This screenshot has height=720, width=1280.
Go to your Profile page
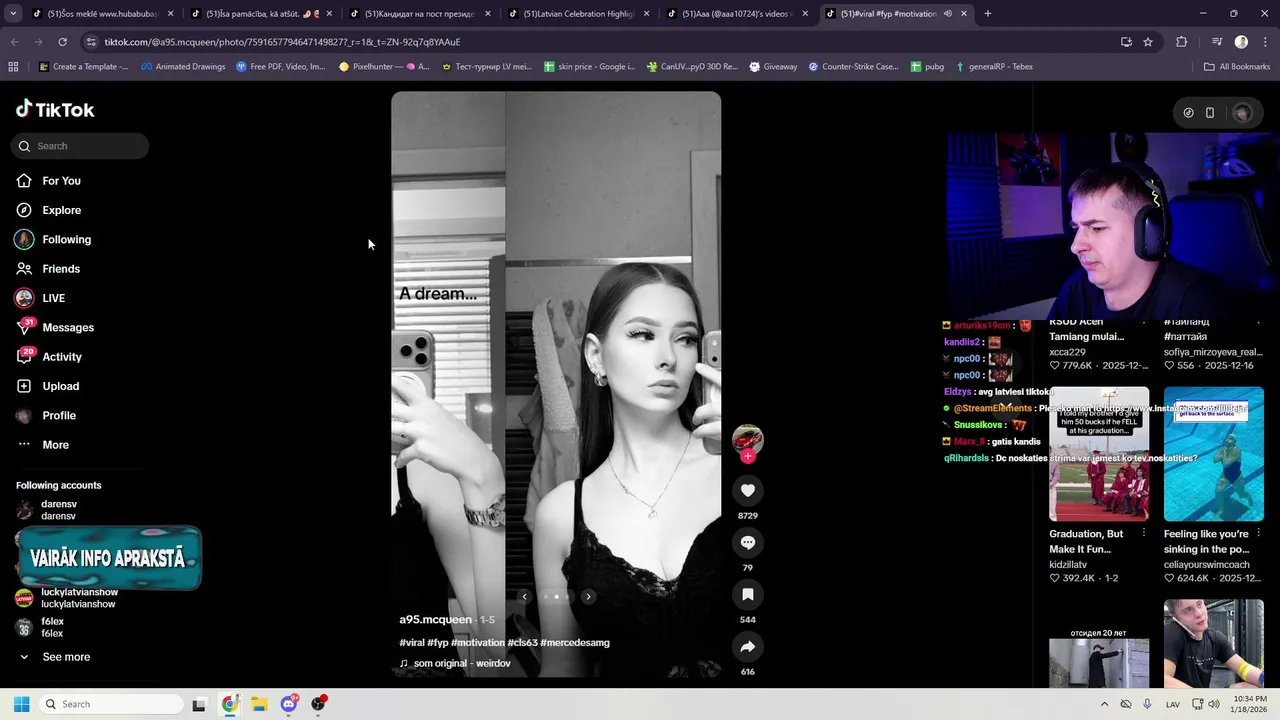point(58,415)
